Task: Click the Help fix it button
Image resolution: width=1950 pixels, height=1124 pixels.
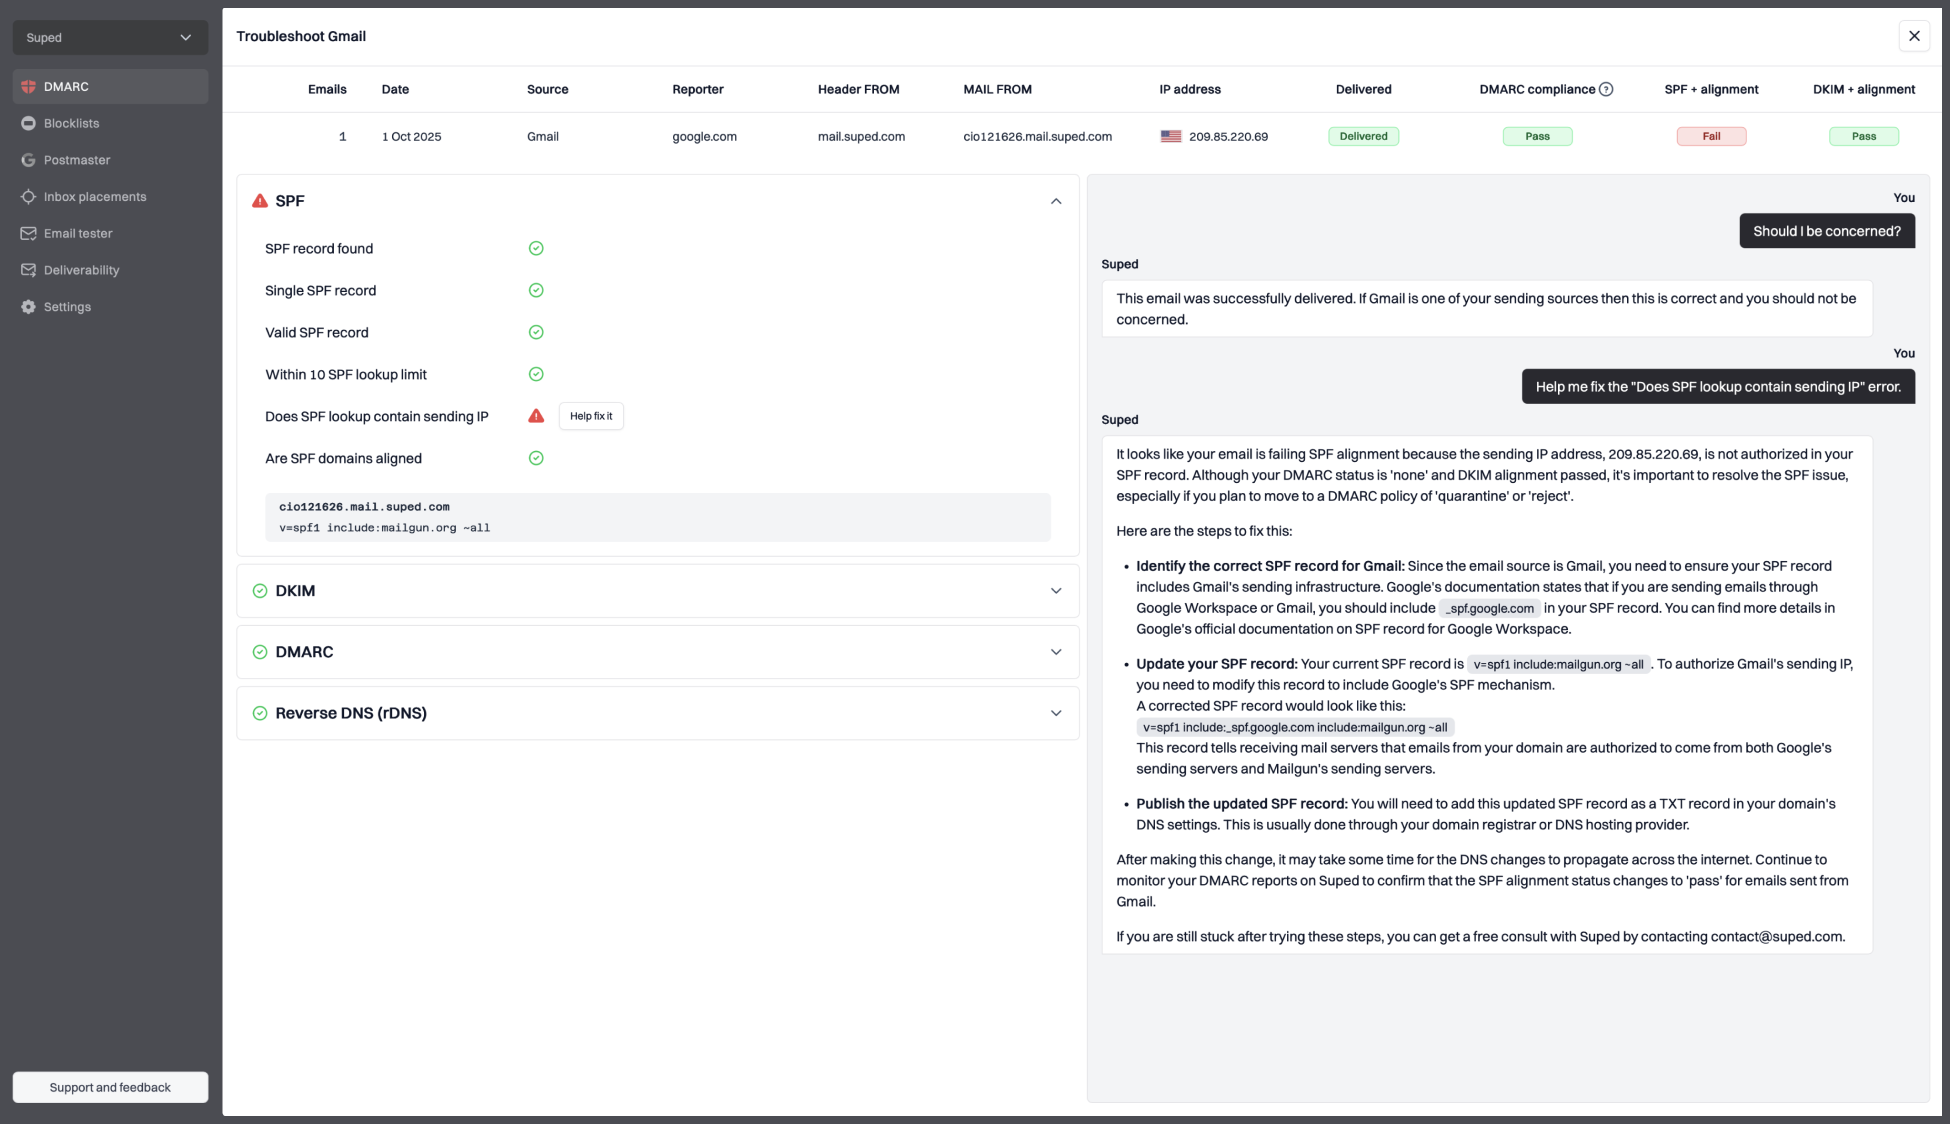Action: pos(591,417)
